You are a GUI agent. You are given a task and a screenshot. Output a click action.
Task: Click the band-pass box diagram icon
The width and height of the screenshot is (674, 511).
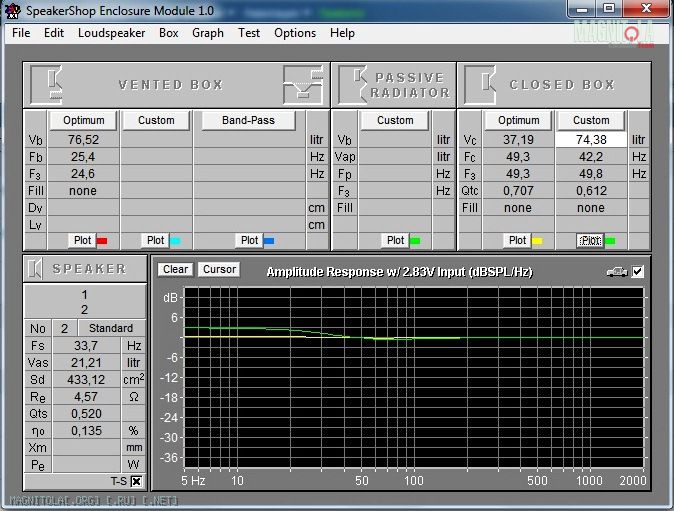click(303, 85)
